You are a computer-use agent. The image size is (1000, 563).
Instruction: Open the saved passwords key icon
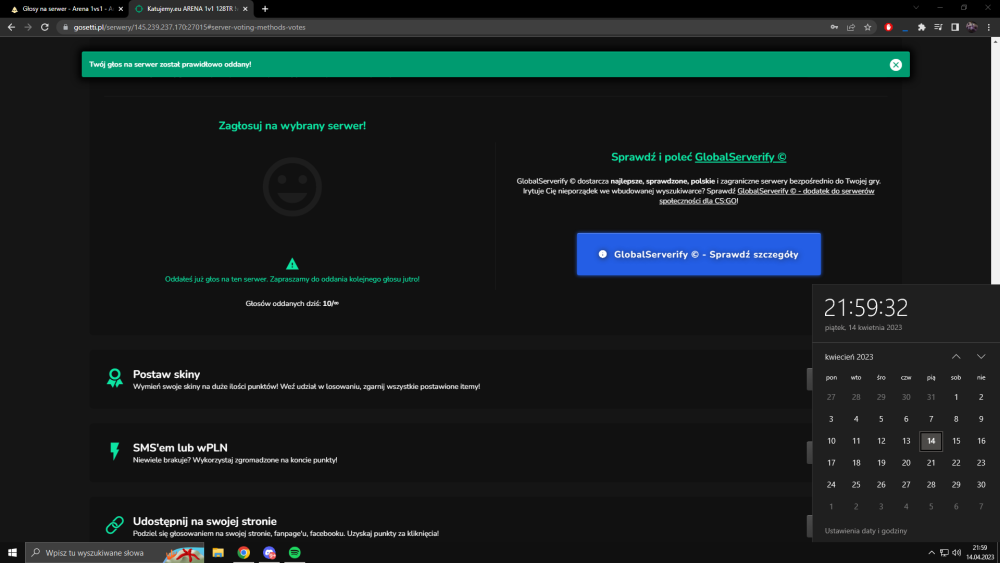coord(834,27)
